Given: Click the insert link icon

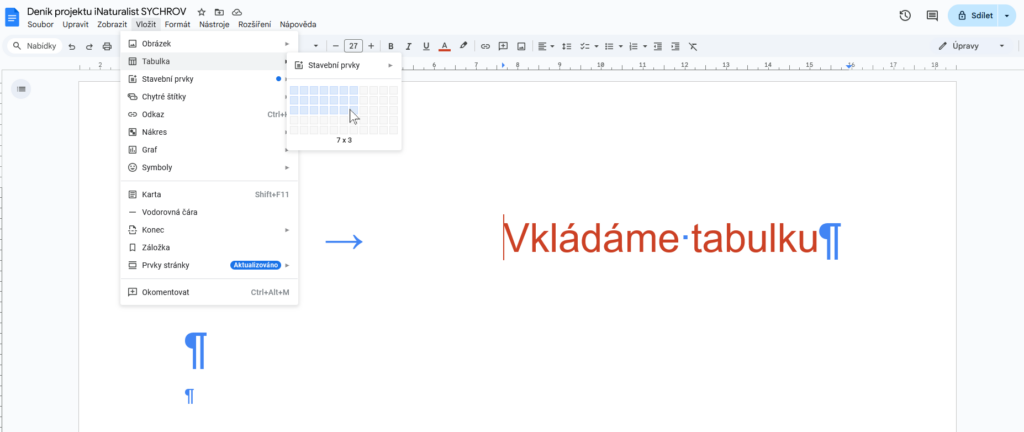Looking at the screenshot, I should (486, 46).
